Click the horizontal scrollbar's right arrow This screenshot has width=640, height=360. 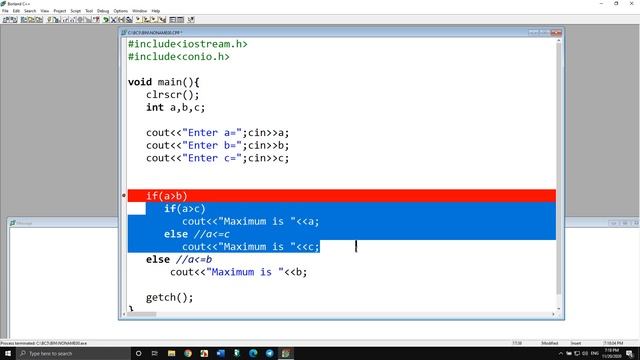pos(553,314)
